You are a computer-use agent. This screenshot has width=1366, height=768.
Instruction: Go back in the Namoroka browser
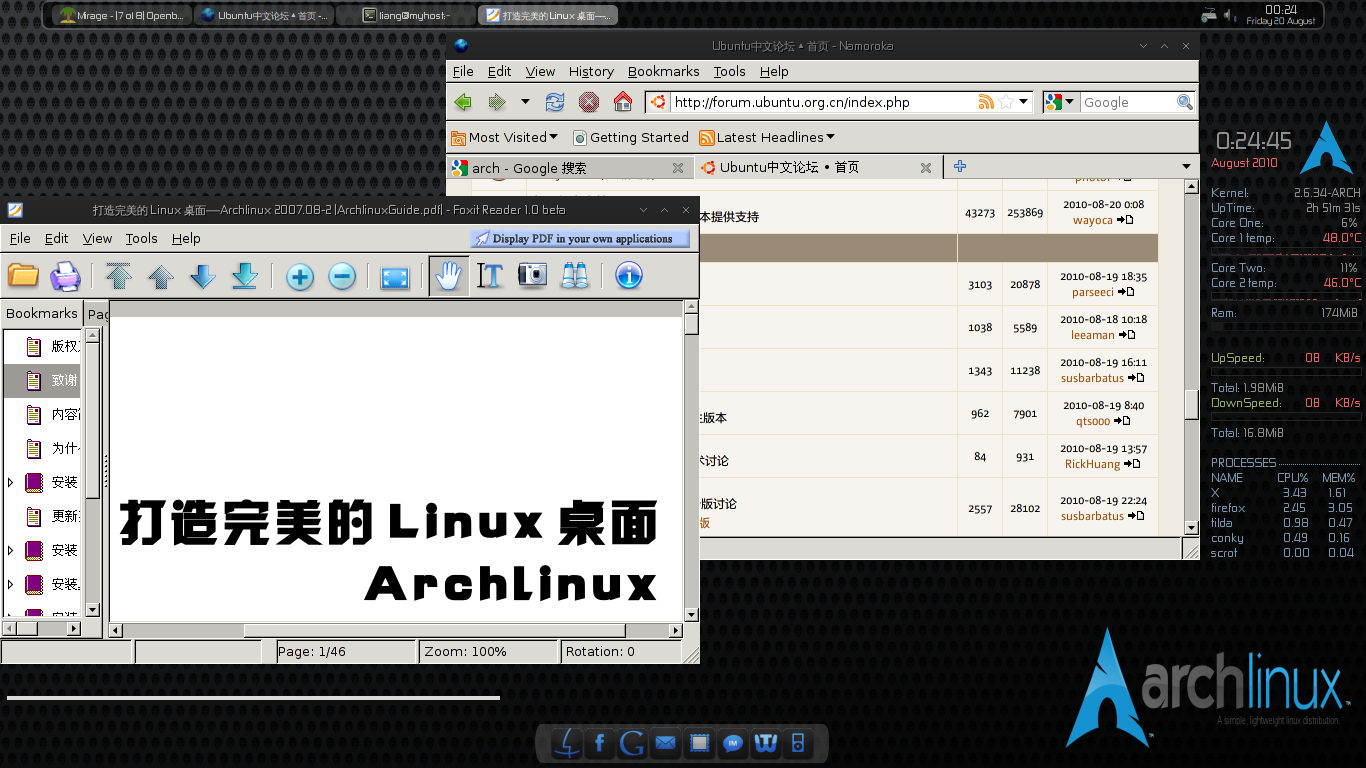(463, 102)
